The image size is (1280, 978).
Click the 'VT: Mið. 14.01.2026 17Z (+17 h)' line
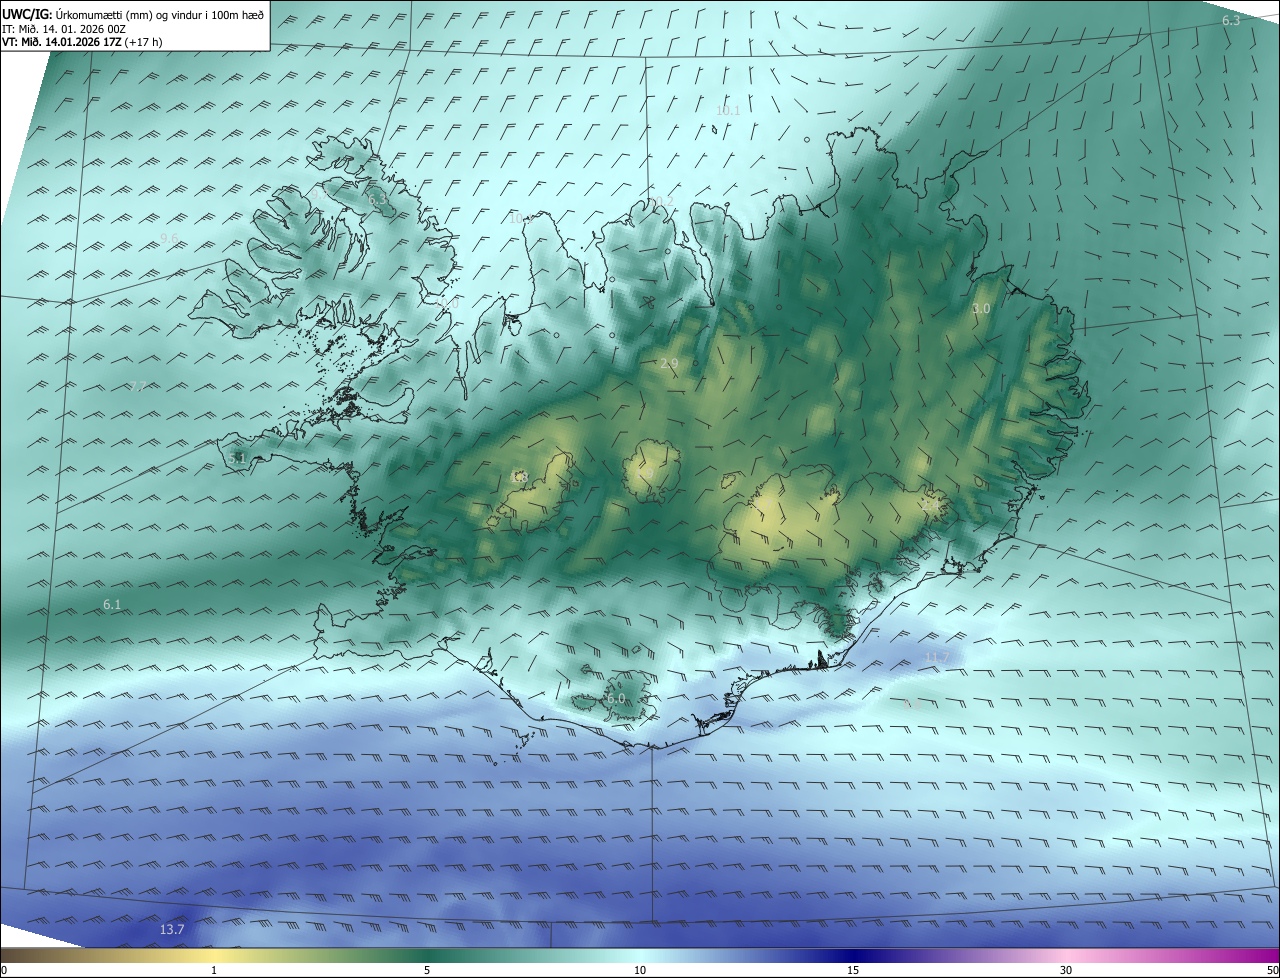coord(82,42)
